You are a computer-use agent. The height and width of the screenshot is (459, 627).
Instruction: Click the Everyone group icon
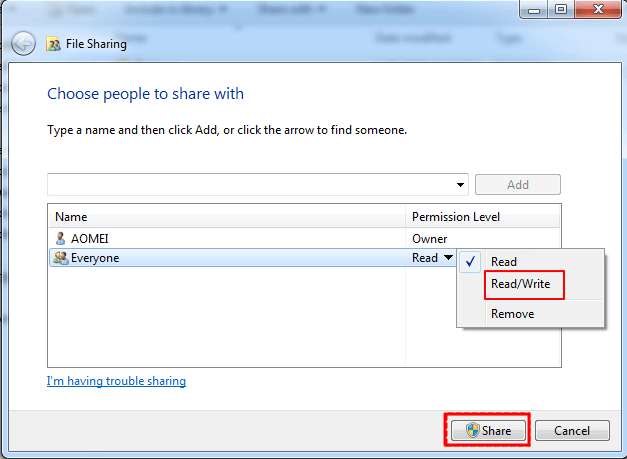(61, 257)
